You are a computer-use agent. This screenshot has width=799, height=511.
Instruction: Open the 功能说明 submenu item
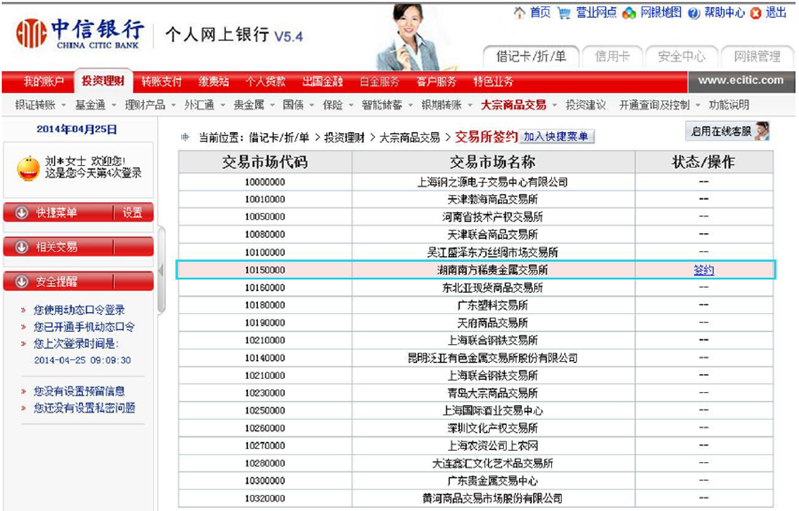coord(729,105)
